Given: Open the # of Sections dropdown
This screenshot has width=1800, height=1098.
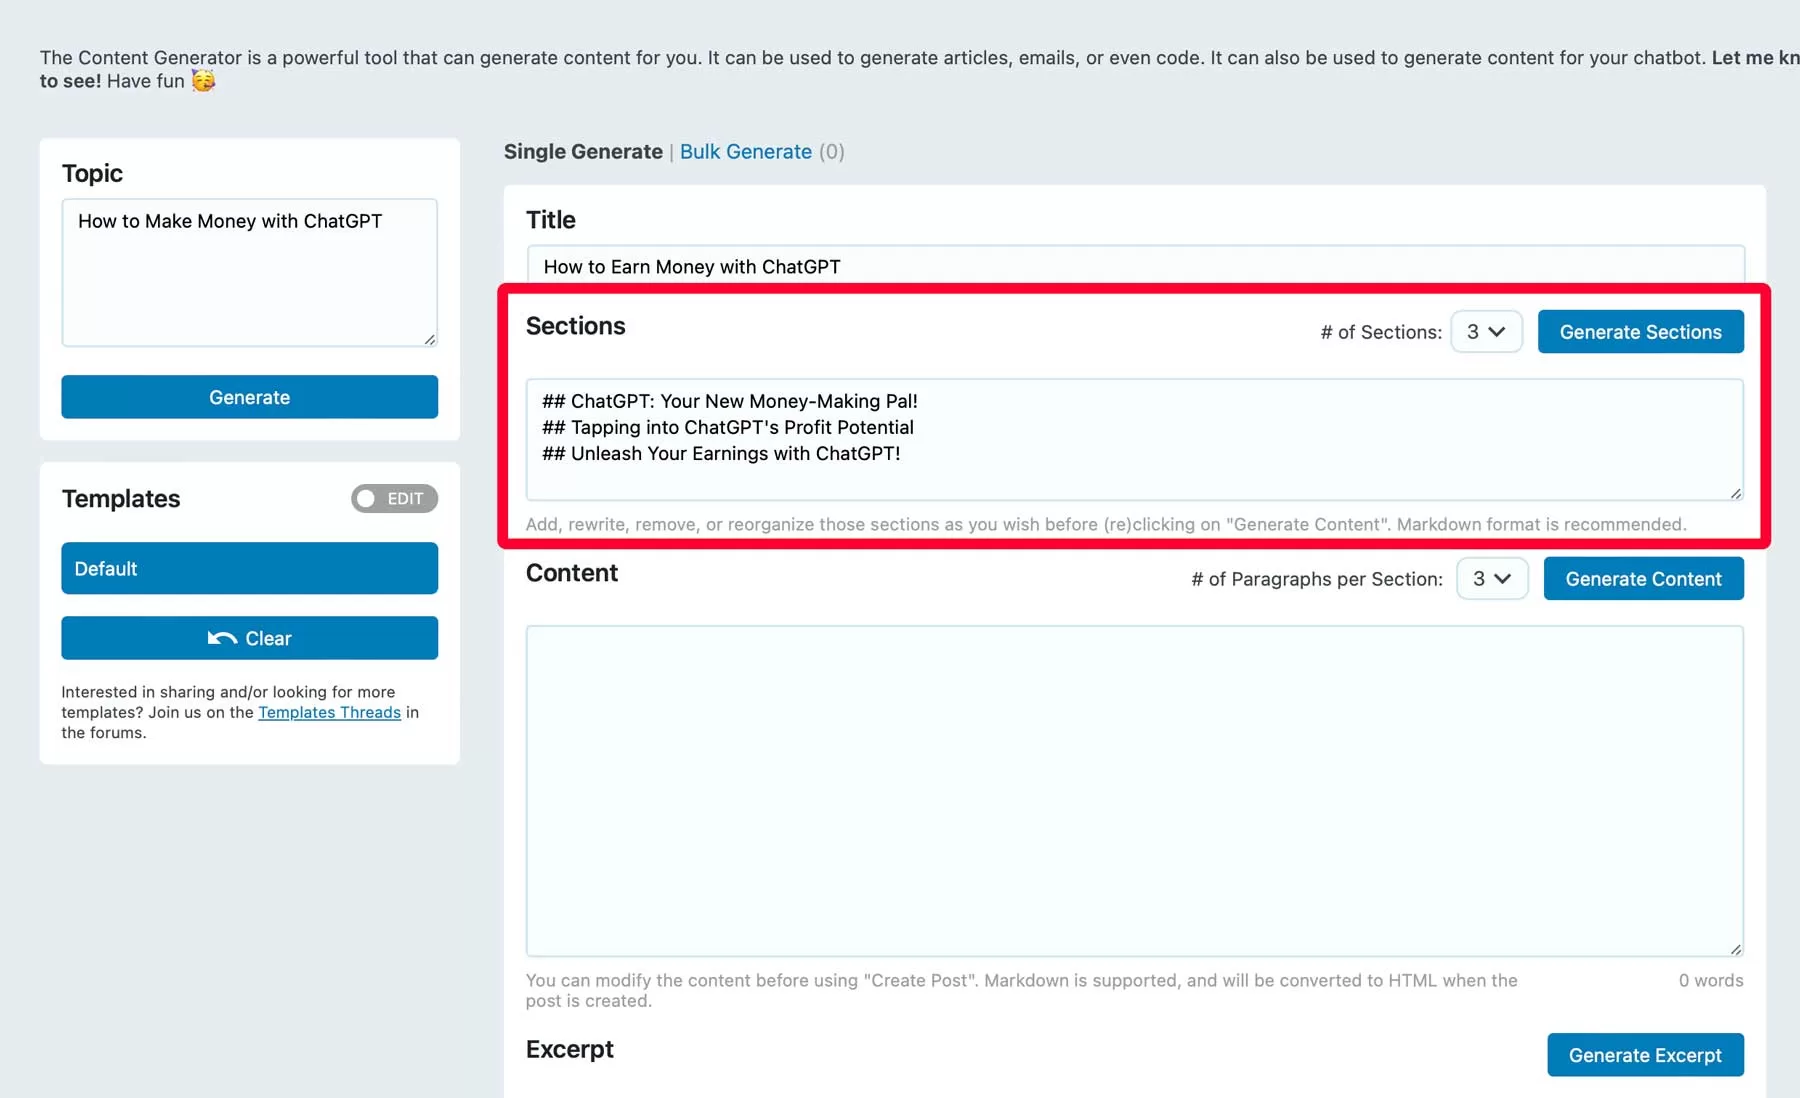Looking at the screenshot, I should point(1486,332).
